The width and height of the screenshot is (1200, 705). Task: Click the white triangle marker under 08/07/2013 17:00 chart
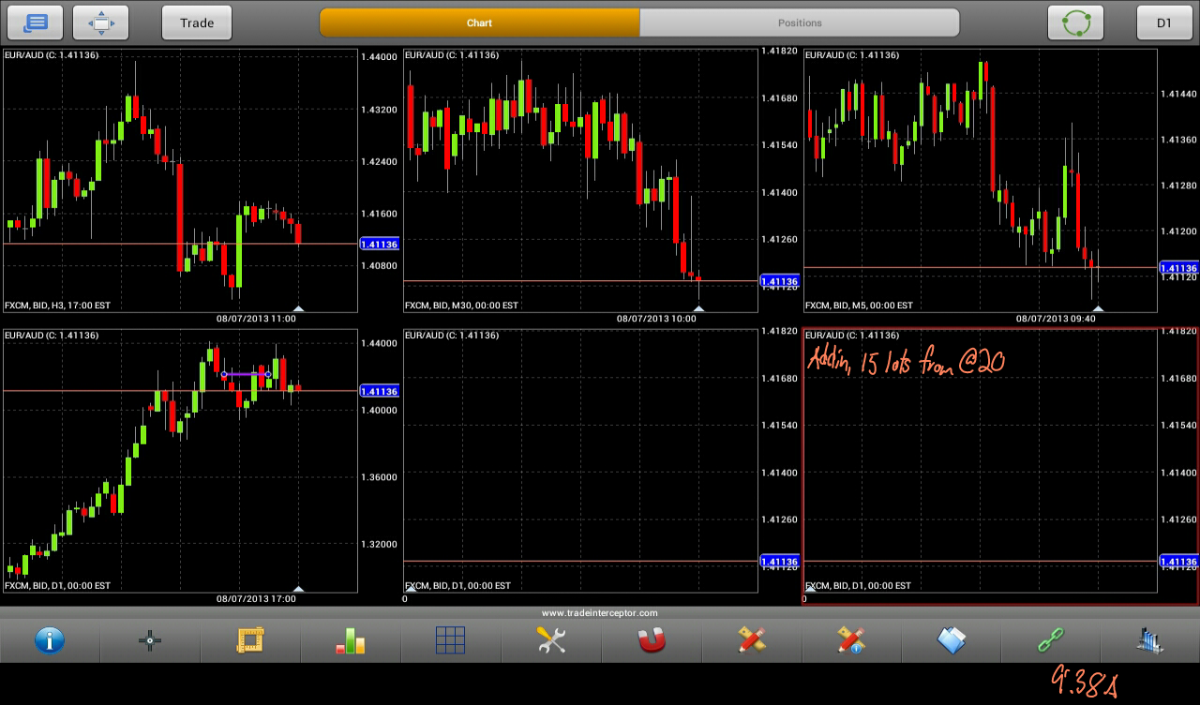[298, 588]
